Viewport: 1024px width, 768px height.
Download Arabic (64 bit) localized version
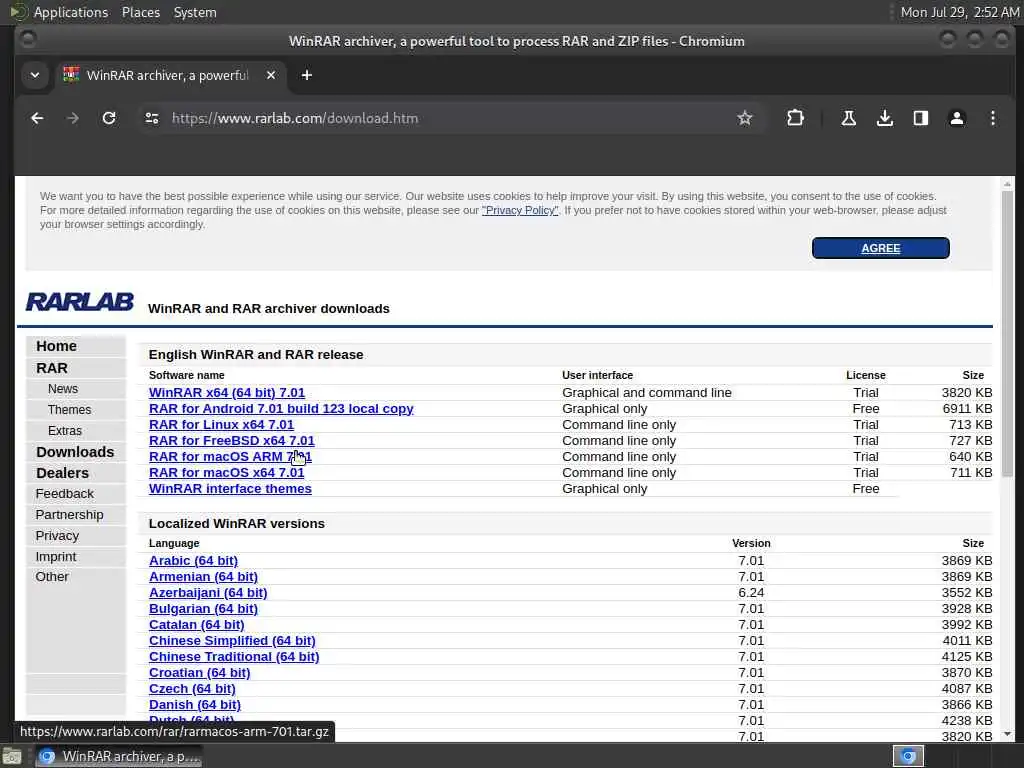(x=193, y=560)
